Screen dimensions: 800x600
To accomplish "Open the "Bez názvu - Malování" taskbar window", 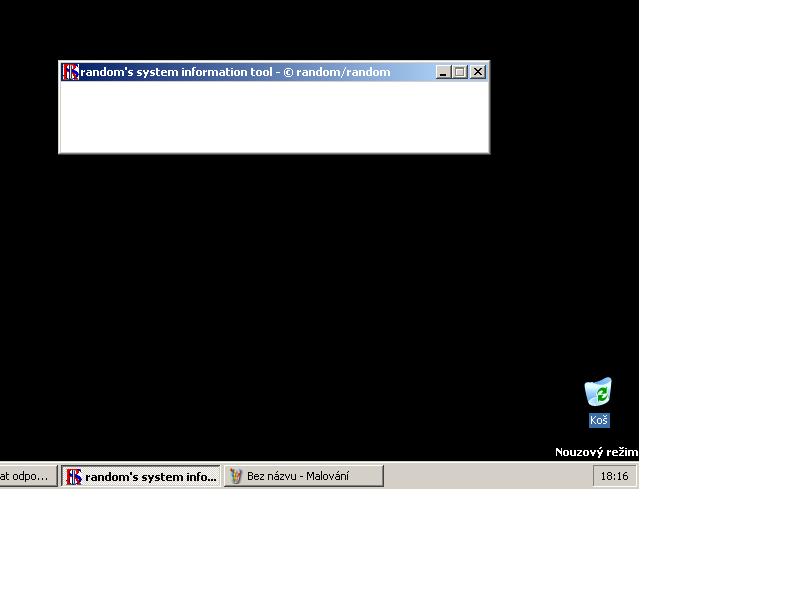I will [298, 477].
